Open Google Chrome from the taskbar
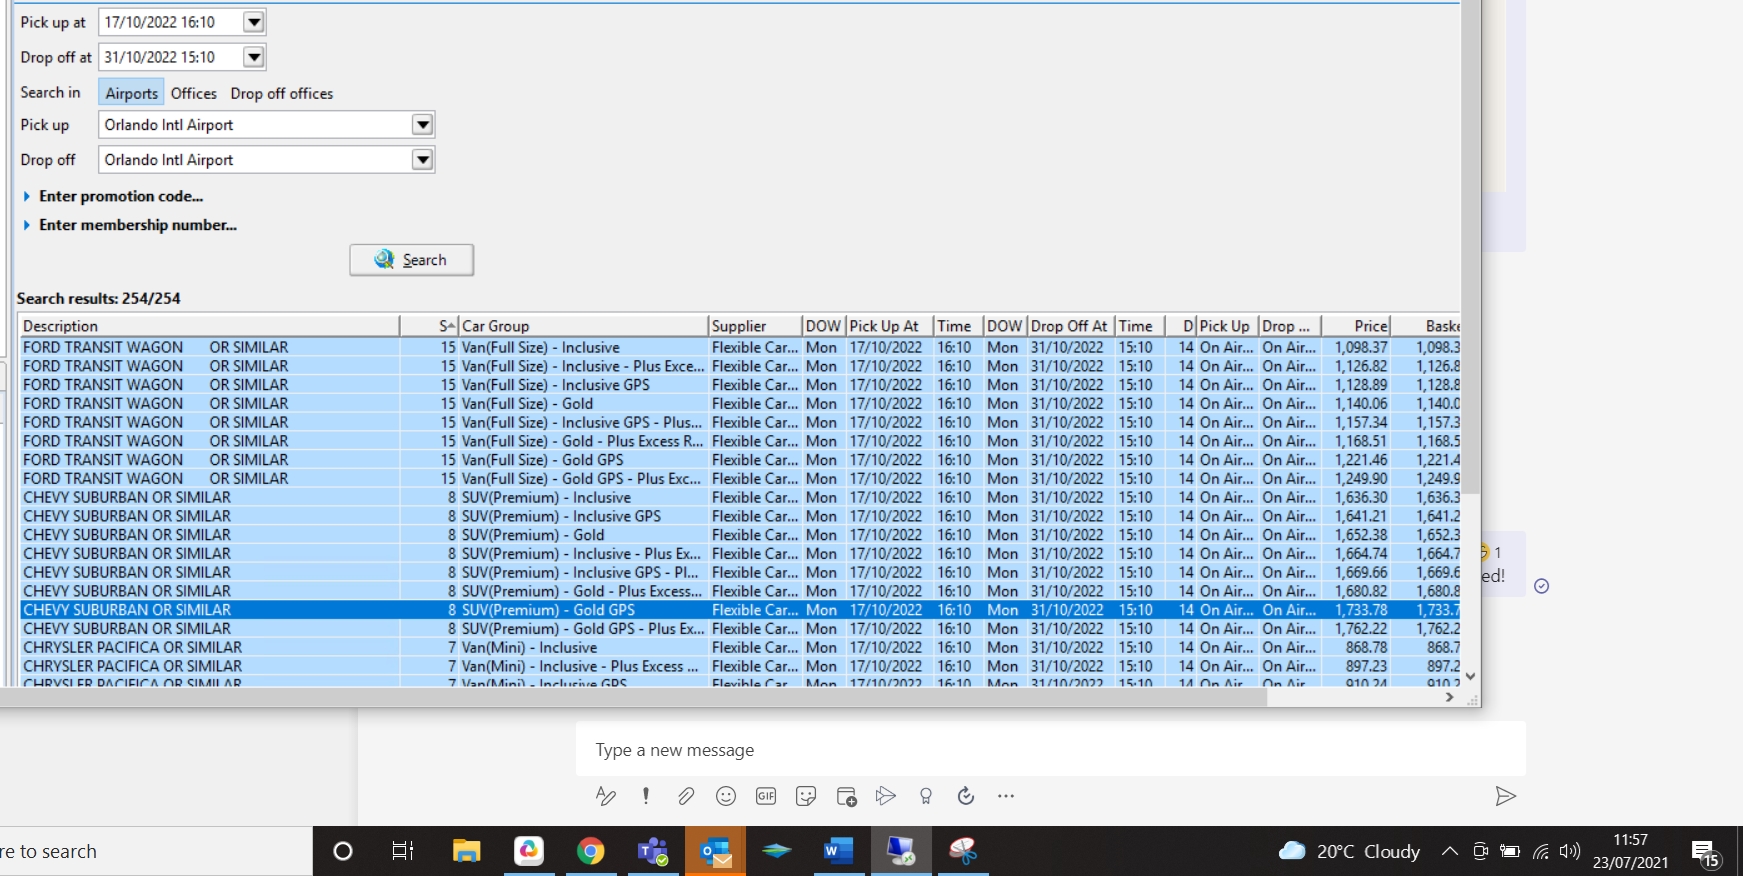 point(591,851)
